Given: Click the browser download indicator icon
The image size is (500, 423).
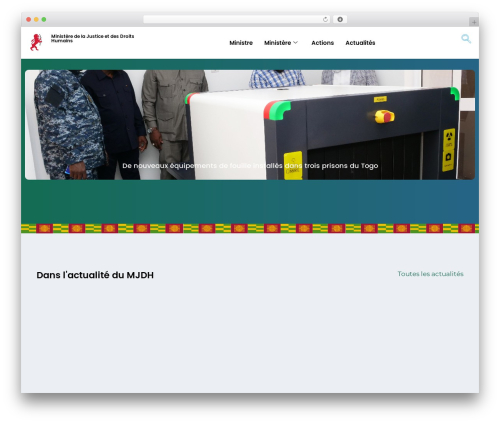Looking at the screenshot, I should click(340, 20).
